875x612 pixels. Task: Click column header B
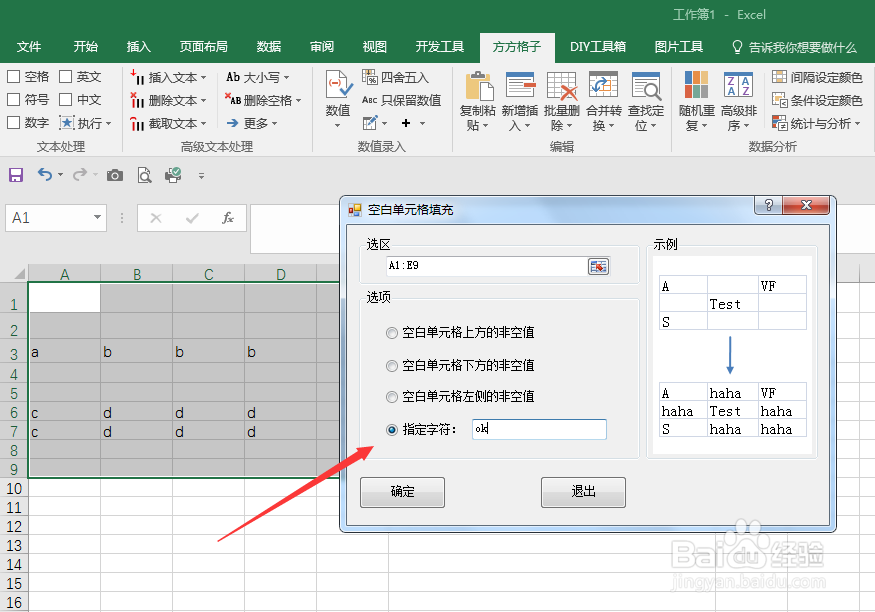137,274
